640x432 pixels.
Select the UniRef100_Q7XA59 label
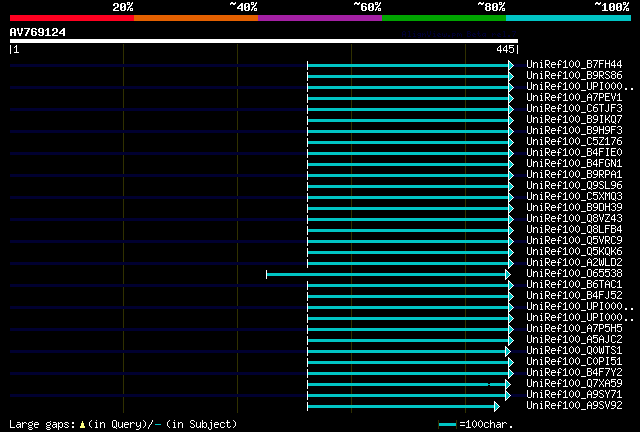pos(574,384)
